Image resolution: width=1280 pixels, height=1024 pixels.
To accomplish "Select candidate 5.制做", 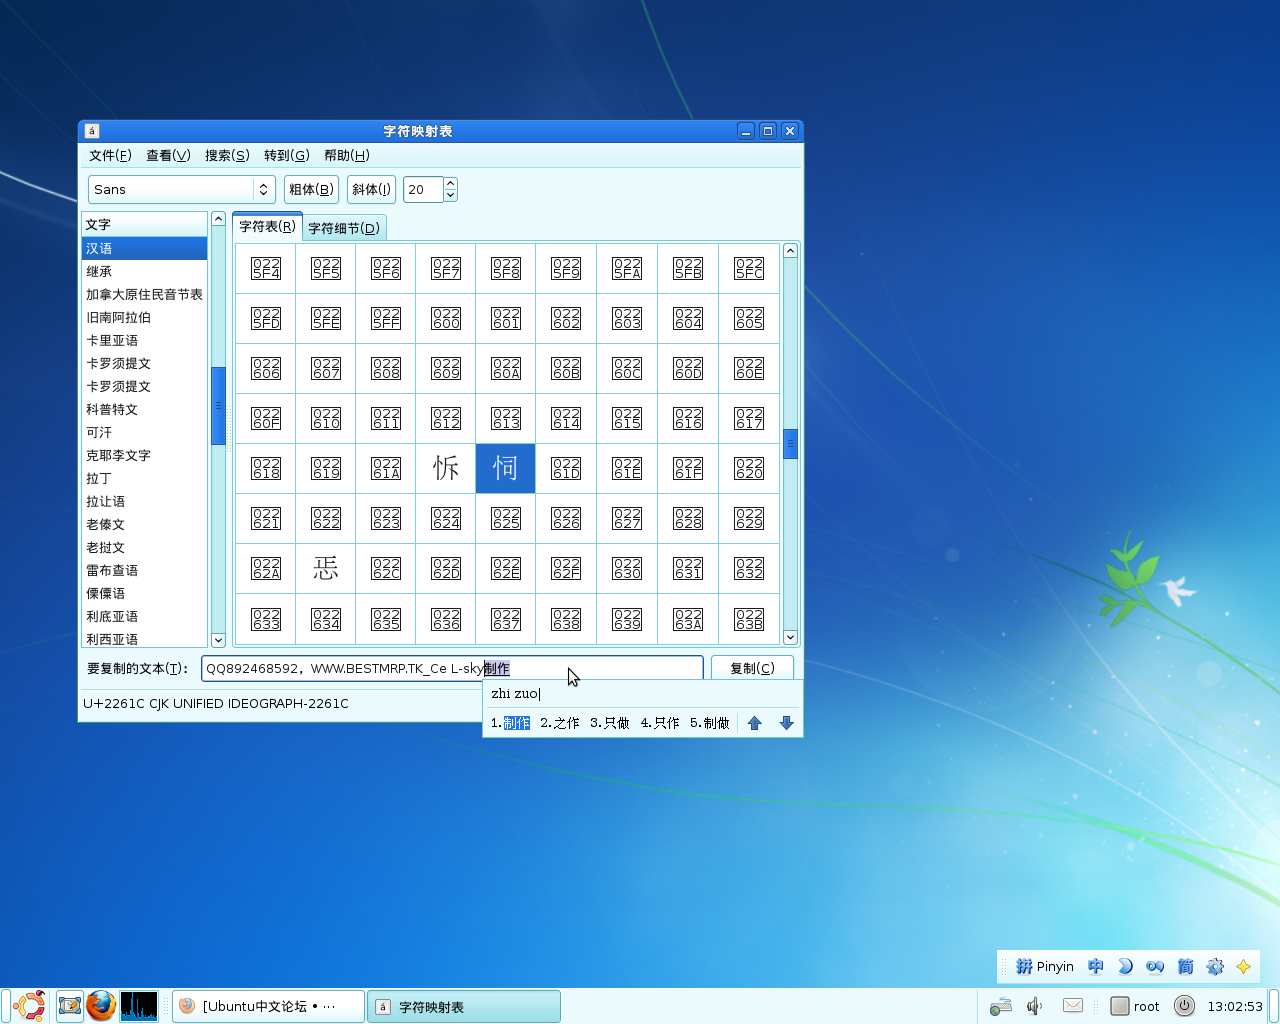I will click(710, 723).
